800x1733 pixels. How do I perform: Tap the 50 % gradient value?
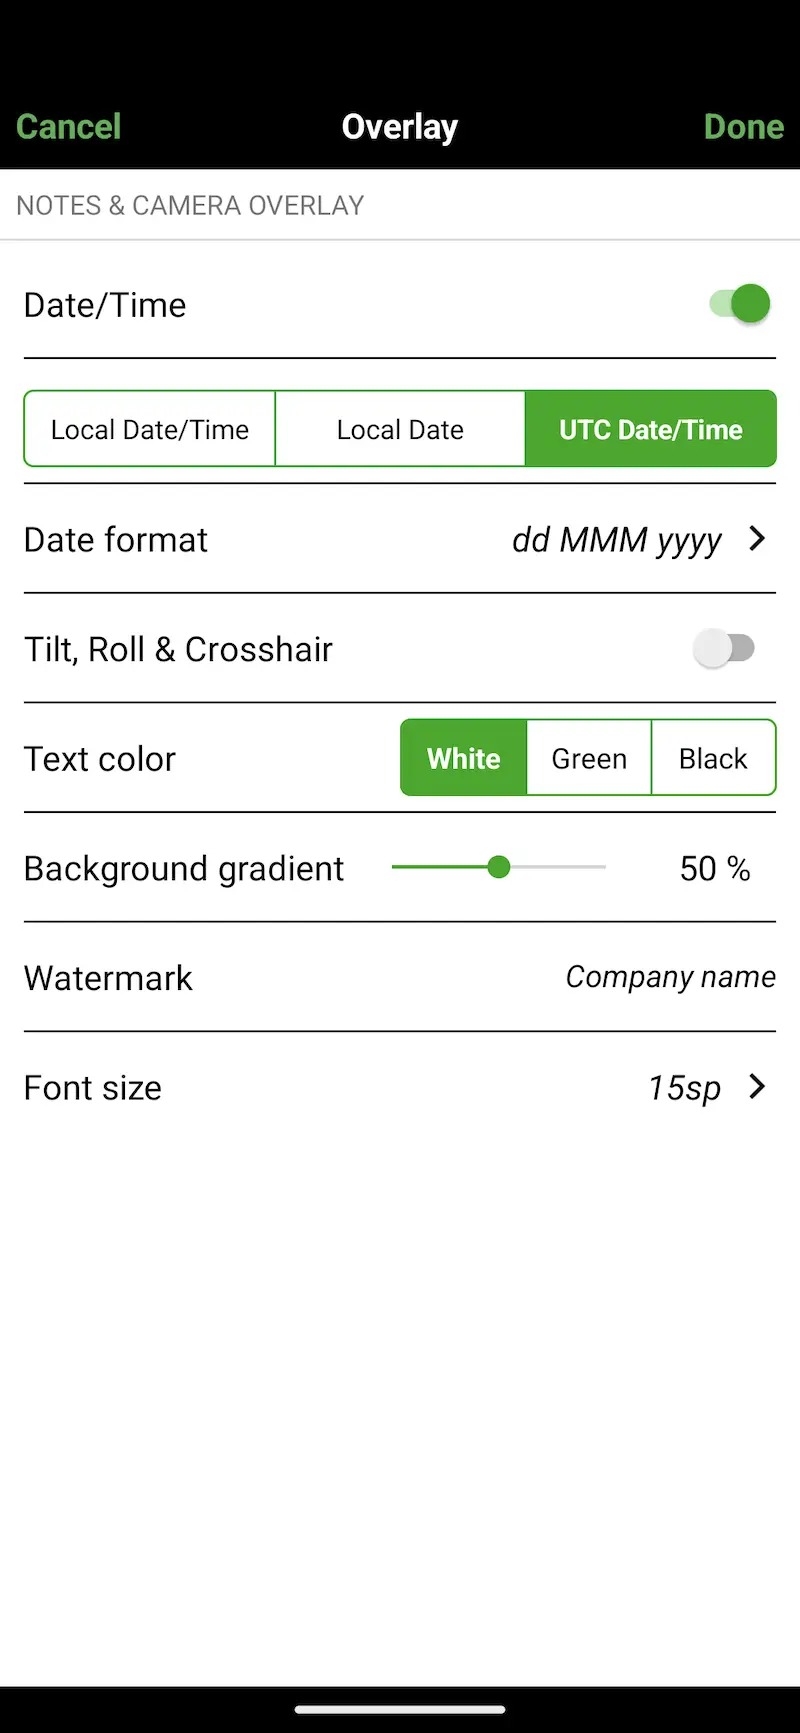pos(714,868)
